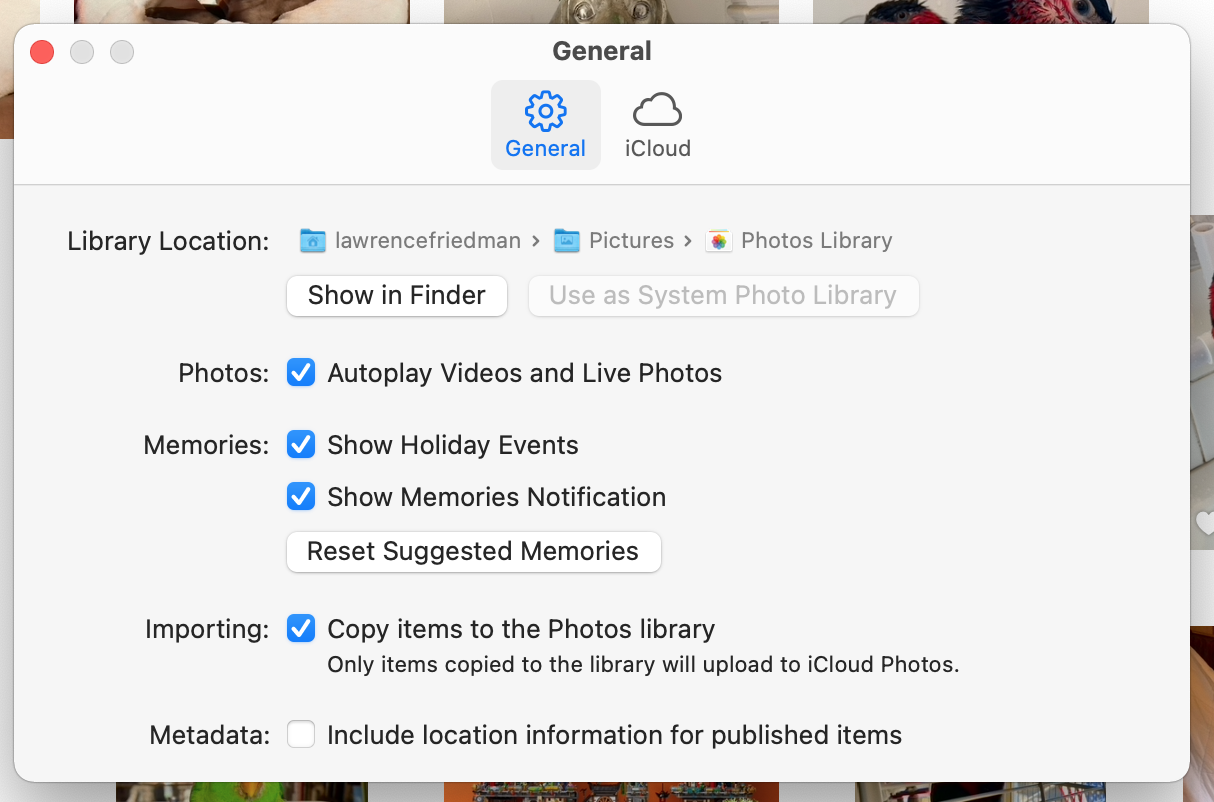
Task: Uncheck Copy items to the Photos library
Action: tap(301, 629)
